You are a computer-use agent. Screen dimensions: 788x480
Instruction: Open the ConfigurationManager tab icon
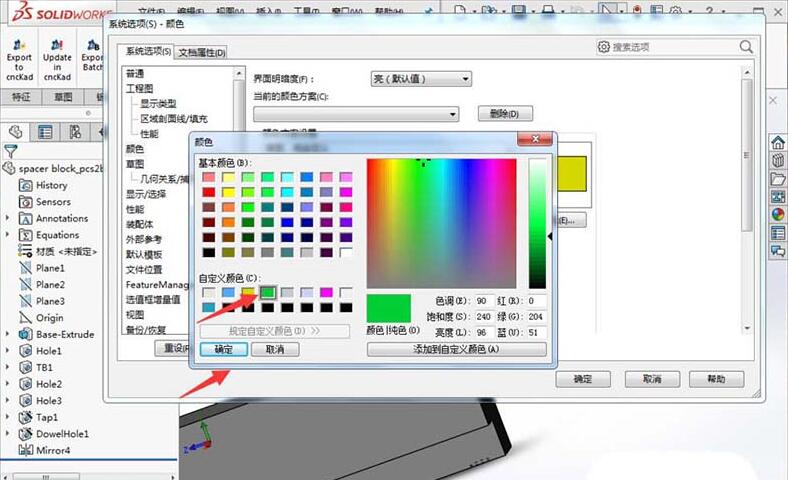[x=75, y=132]
